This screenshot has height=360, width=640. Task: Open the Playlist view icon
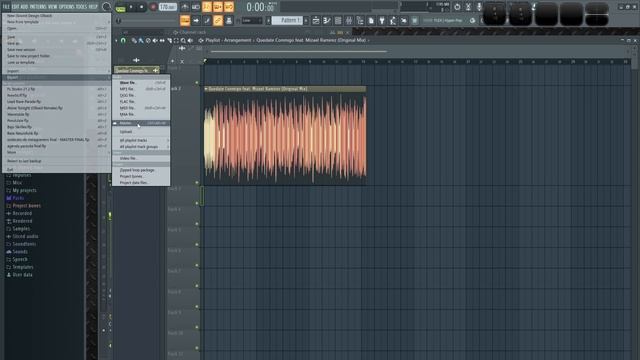point(316,20)
